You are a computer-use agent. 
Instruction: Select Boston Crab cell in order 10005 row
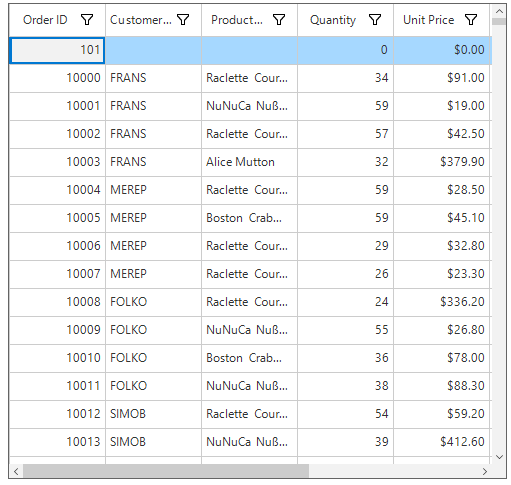pyautogui.click(x=249, y=218)
